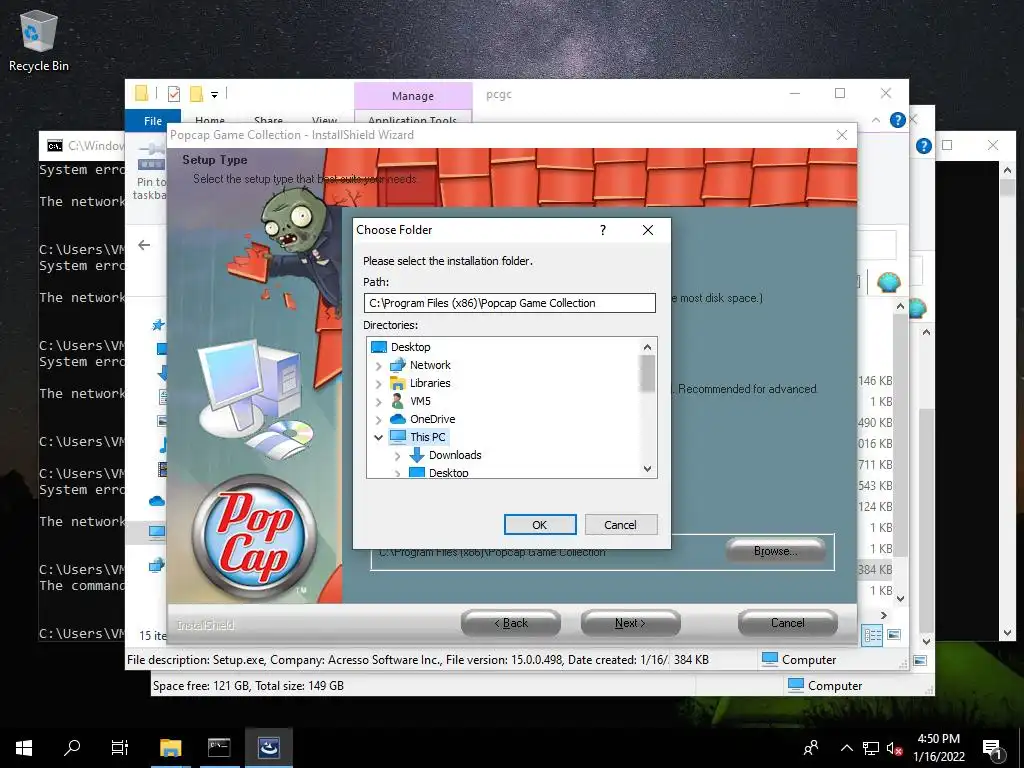Viewport: 1024px width, 768px height.
Task: Open the Windows Start menu
Action: pyautogui.click(x=24, y=747)
